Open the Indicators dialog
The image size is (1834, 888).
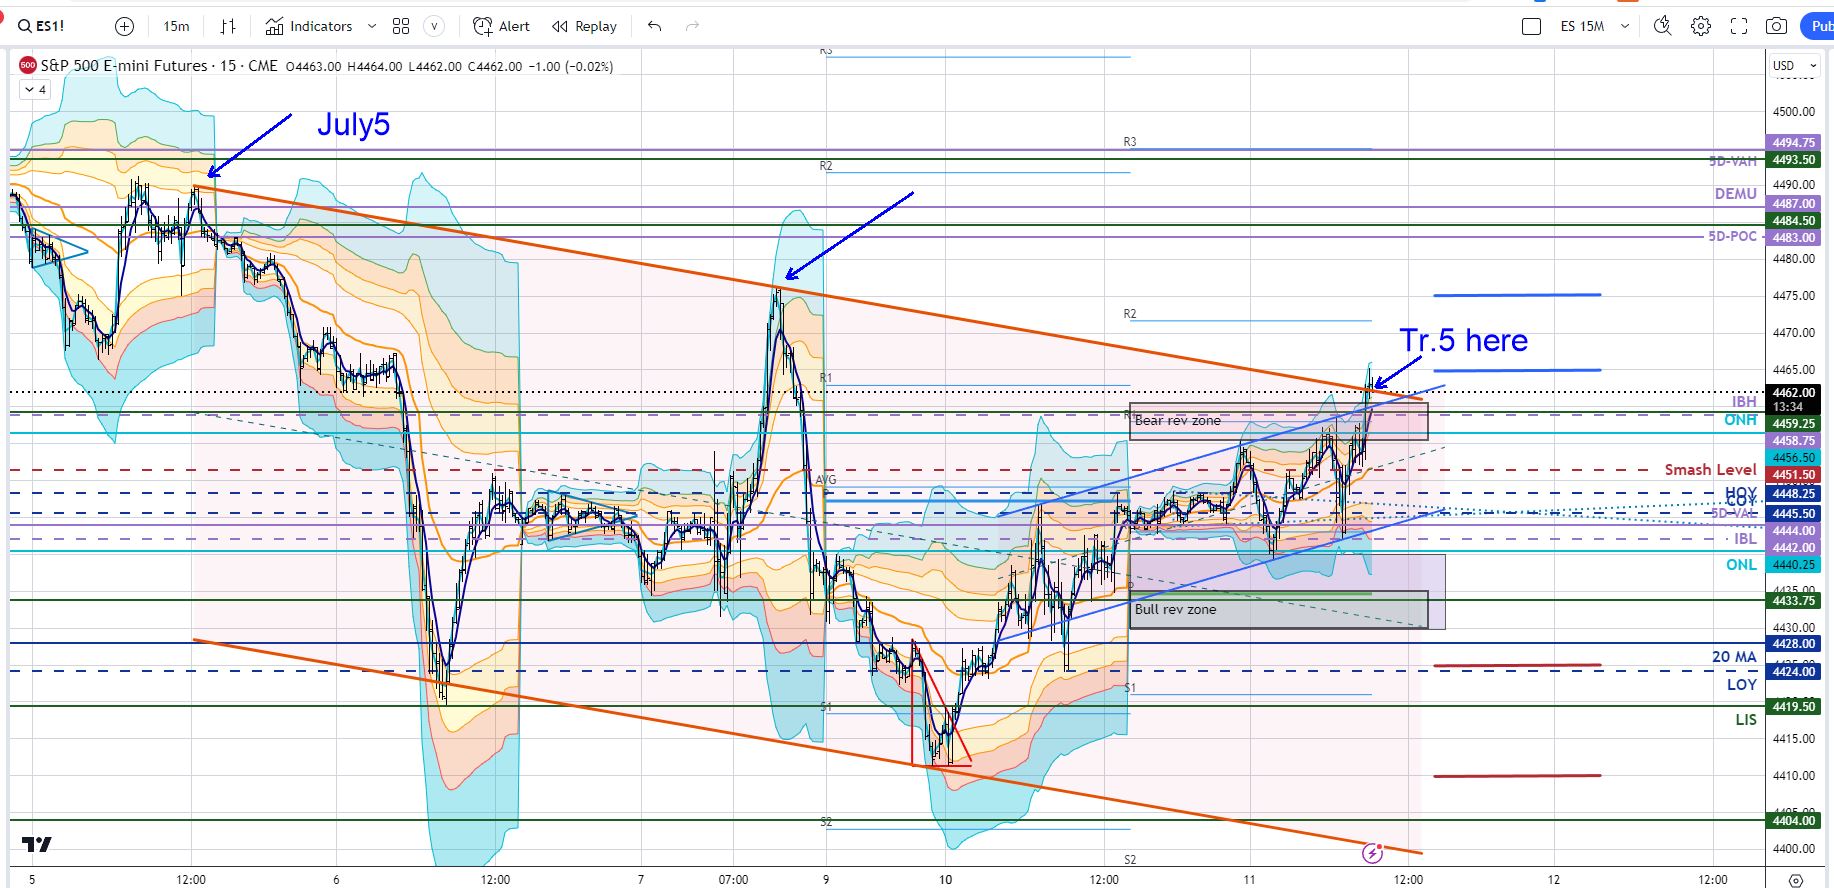(309, 26)
